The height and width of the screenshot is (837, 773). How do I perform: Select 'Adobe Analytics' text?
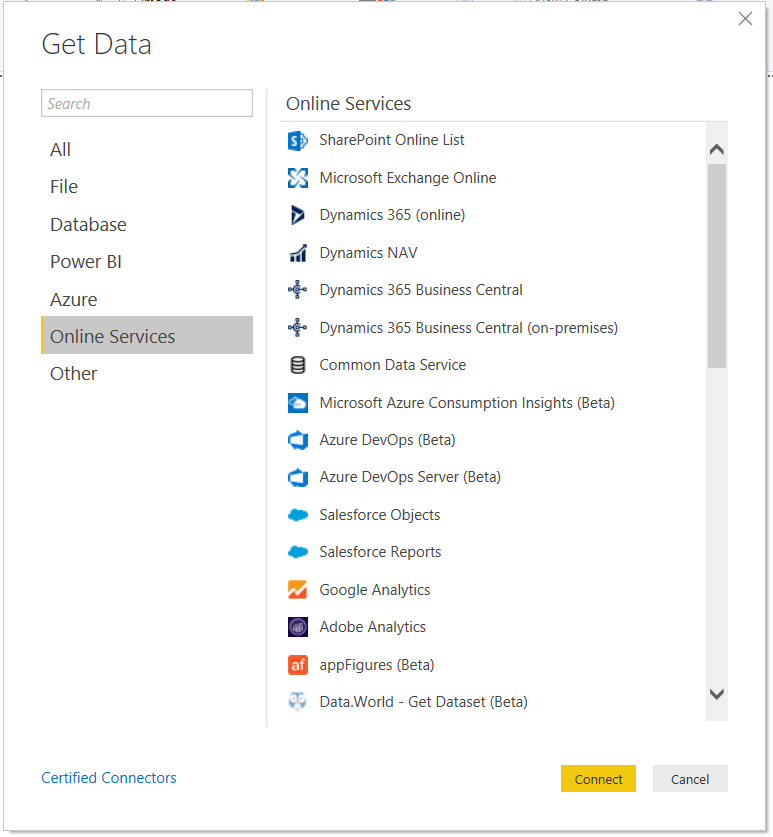[373, 627]
